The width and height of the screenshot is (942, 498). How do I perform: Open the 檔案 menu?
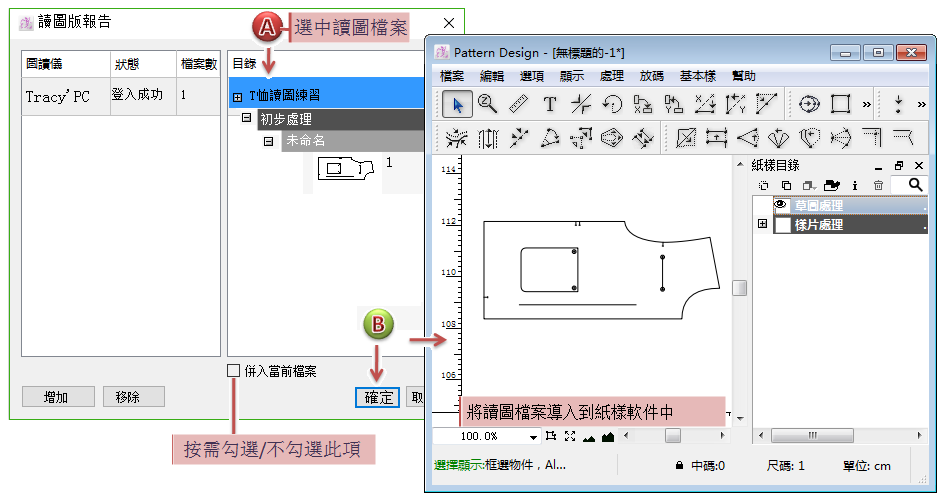click(x=452, y=76)
